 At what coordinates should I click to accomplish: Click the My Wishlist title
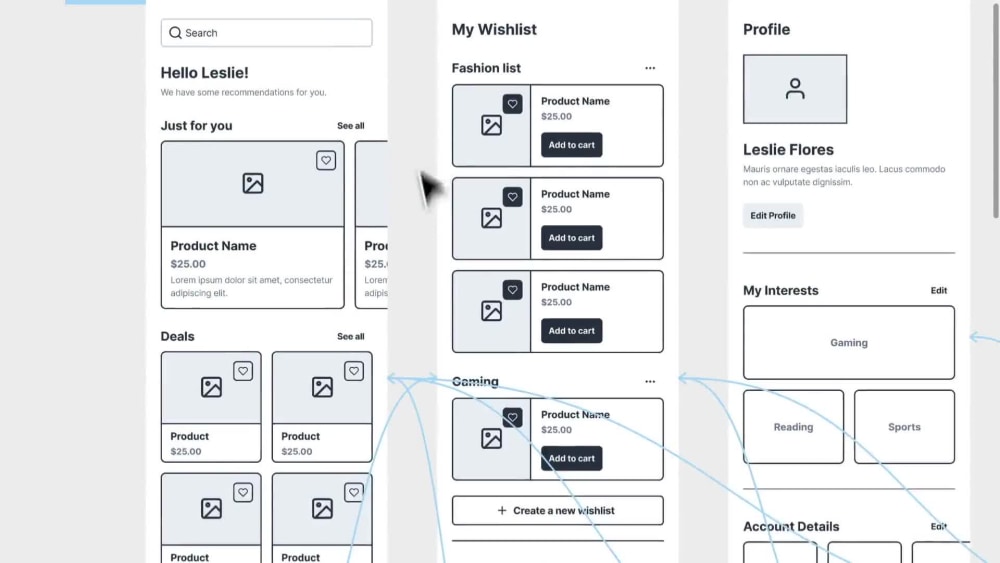click(494, 29)
